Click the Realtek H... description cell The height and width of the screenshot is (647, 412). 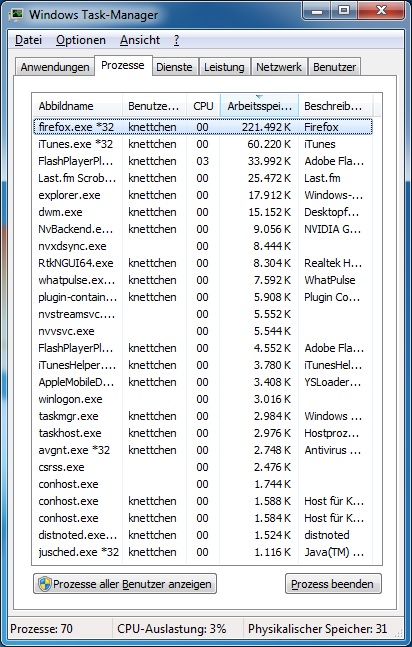click(x=333, y=263)
